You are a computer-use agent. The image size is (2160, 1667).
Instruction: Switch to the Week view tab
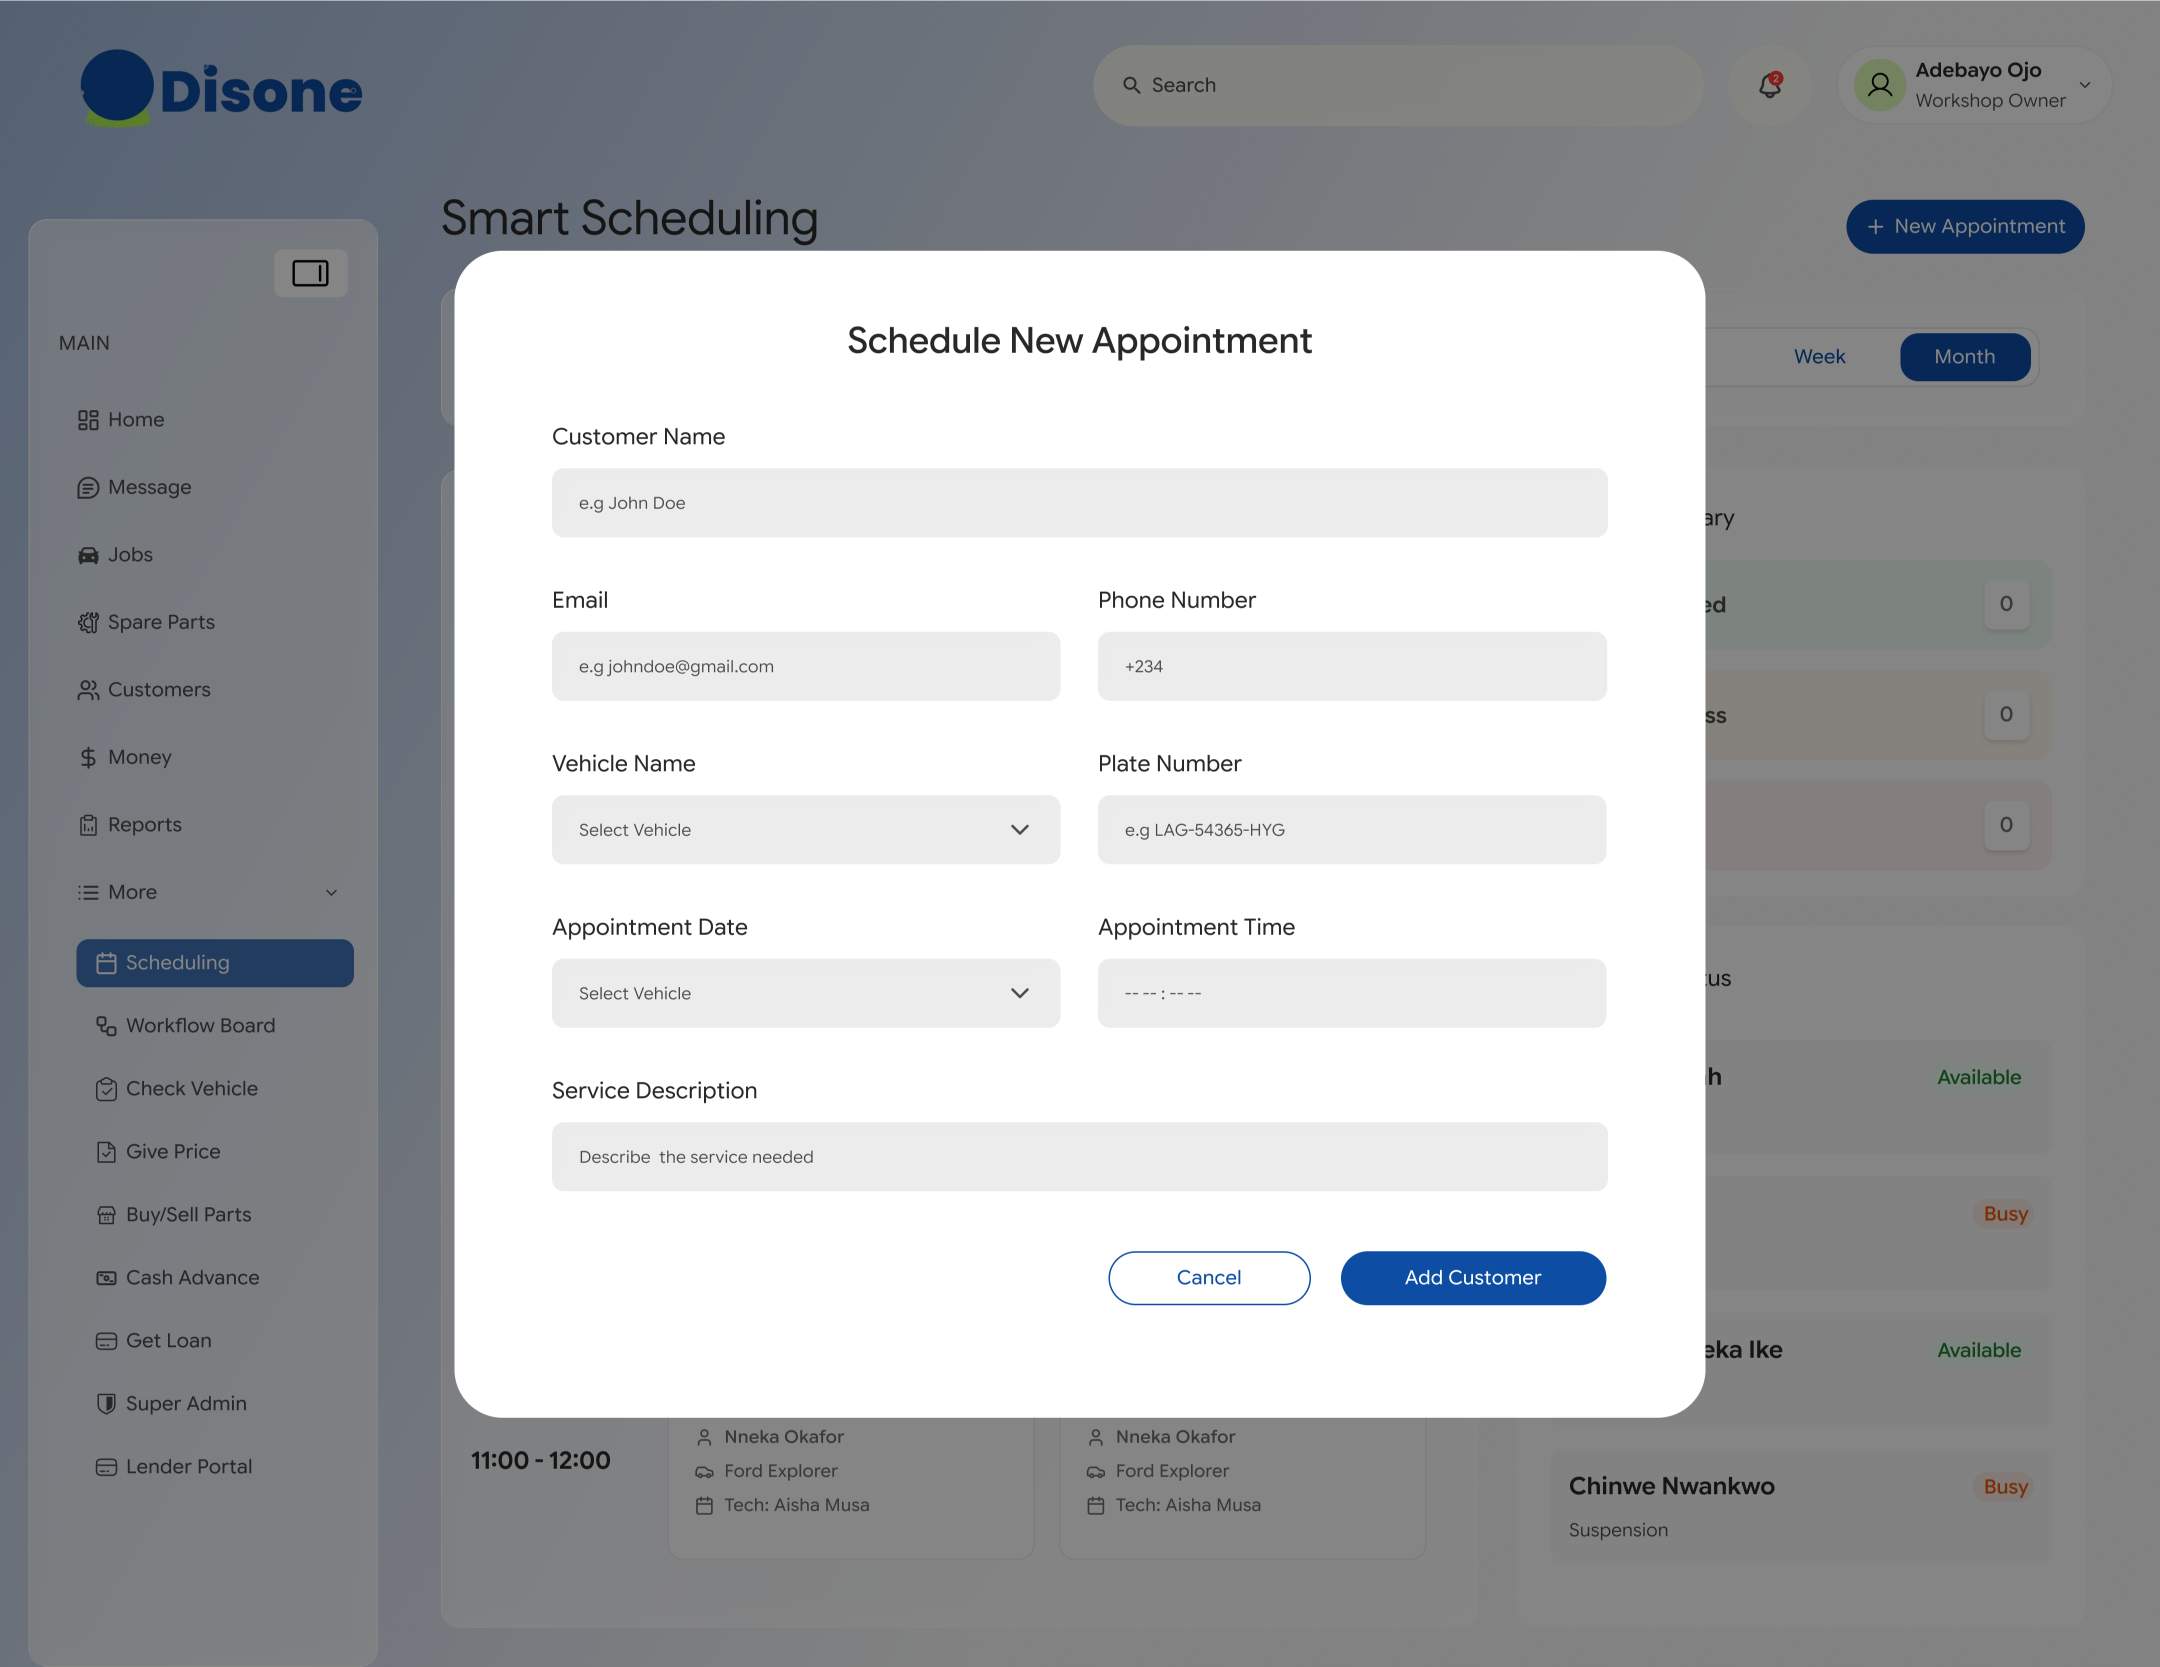click(1819, 357)
